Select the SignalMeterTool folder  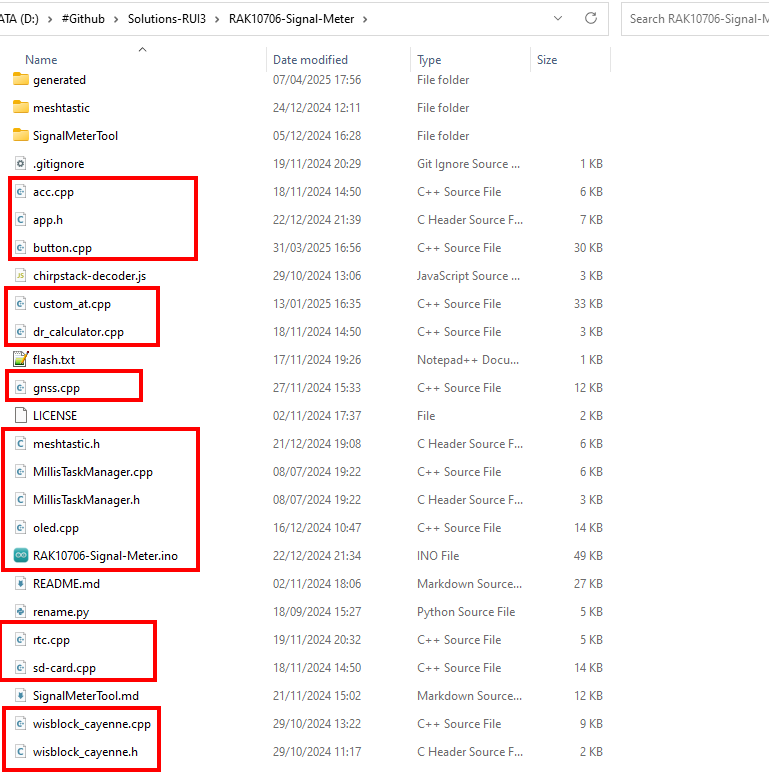click(76, 136)
